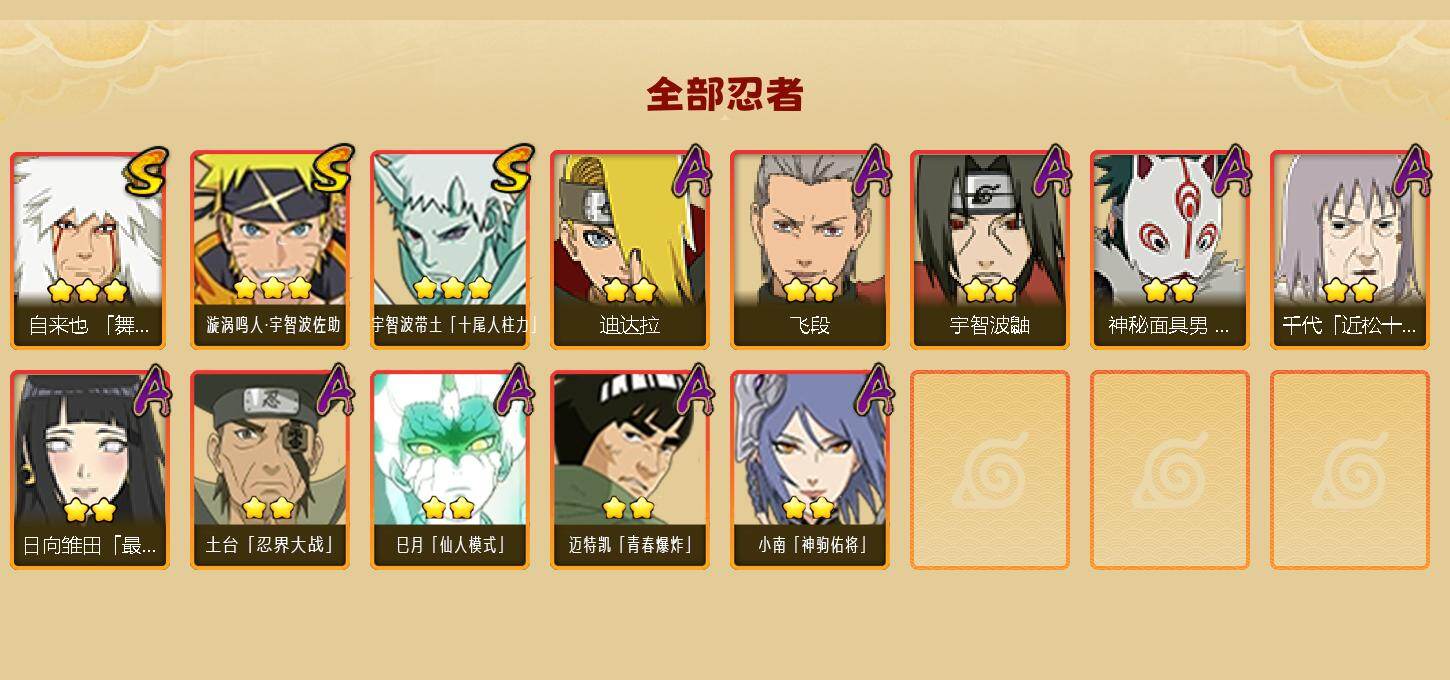Pick the 神秘面具男 masked ninja card

(x=1170, y=250)
